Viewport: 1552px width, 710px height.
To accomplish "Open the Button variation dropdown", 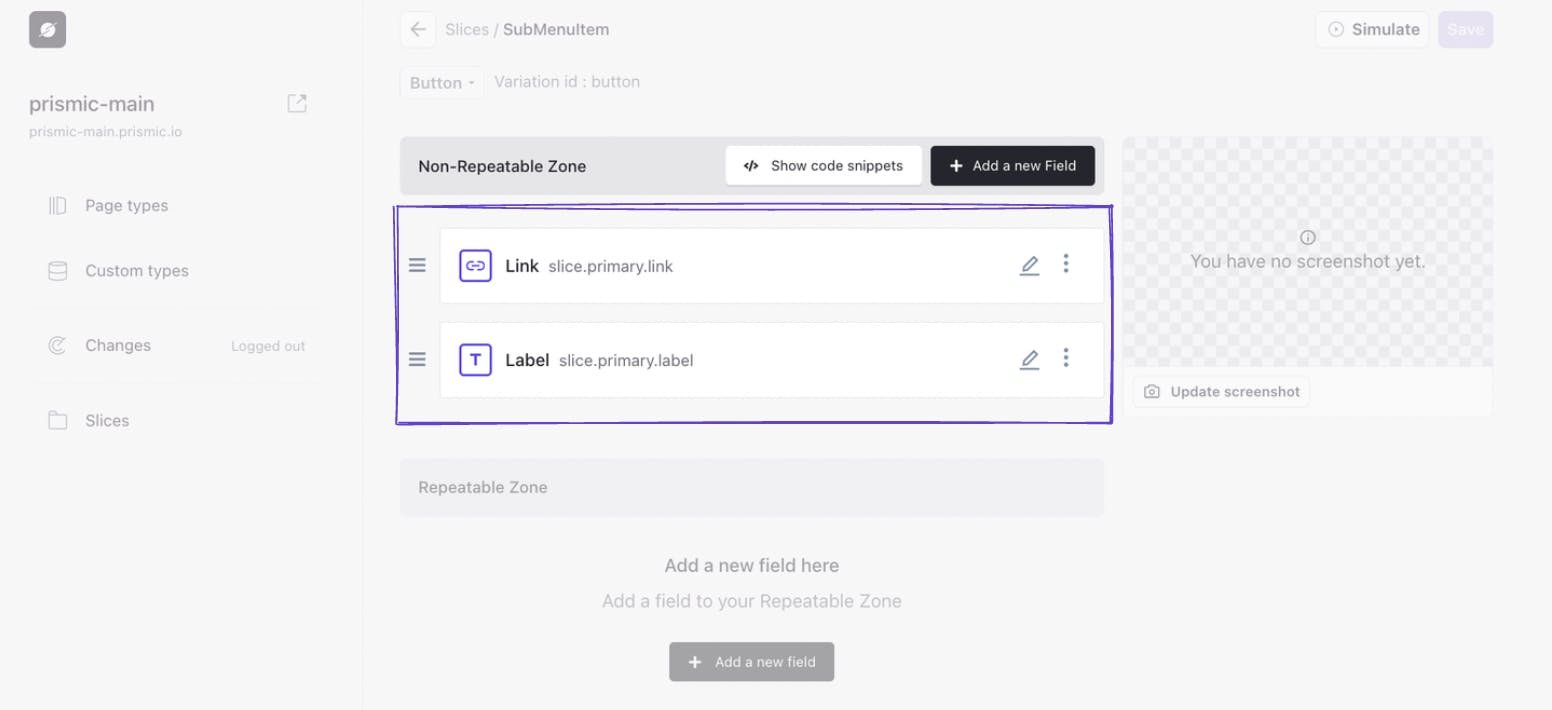I will (x=441, y=83).
